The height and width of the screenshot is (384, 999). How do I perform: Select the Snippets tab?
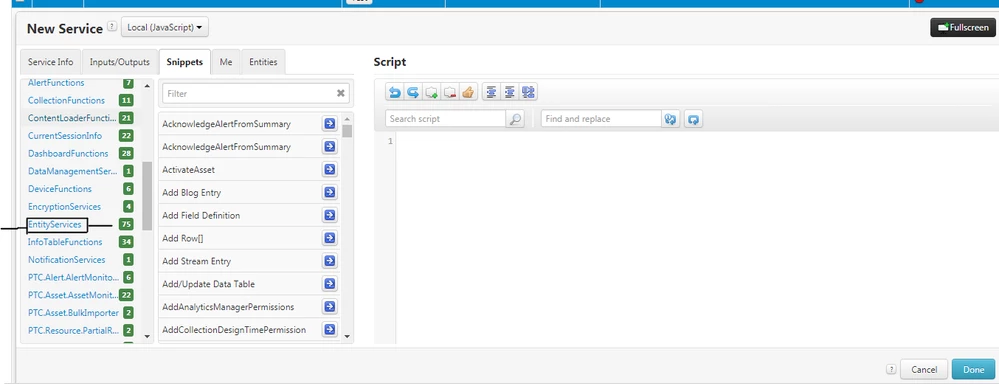(185, 62)
